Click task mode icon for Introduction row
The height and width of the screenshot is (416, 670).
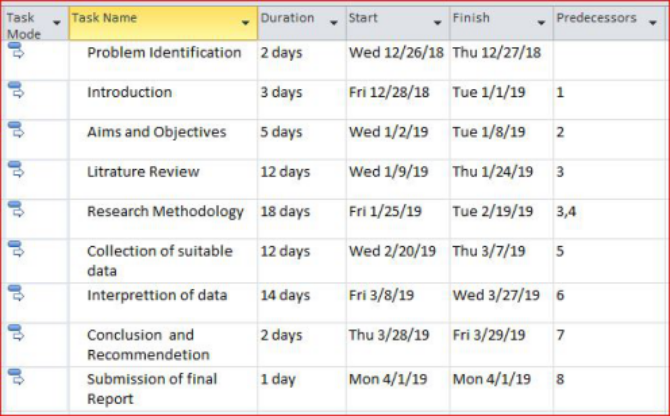click(x=16, y=90)
